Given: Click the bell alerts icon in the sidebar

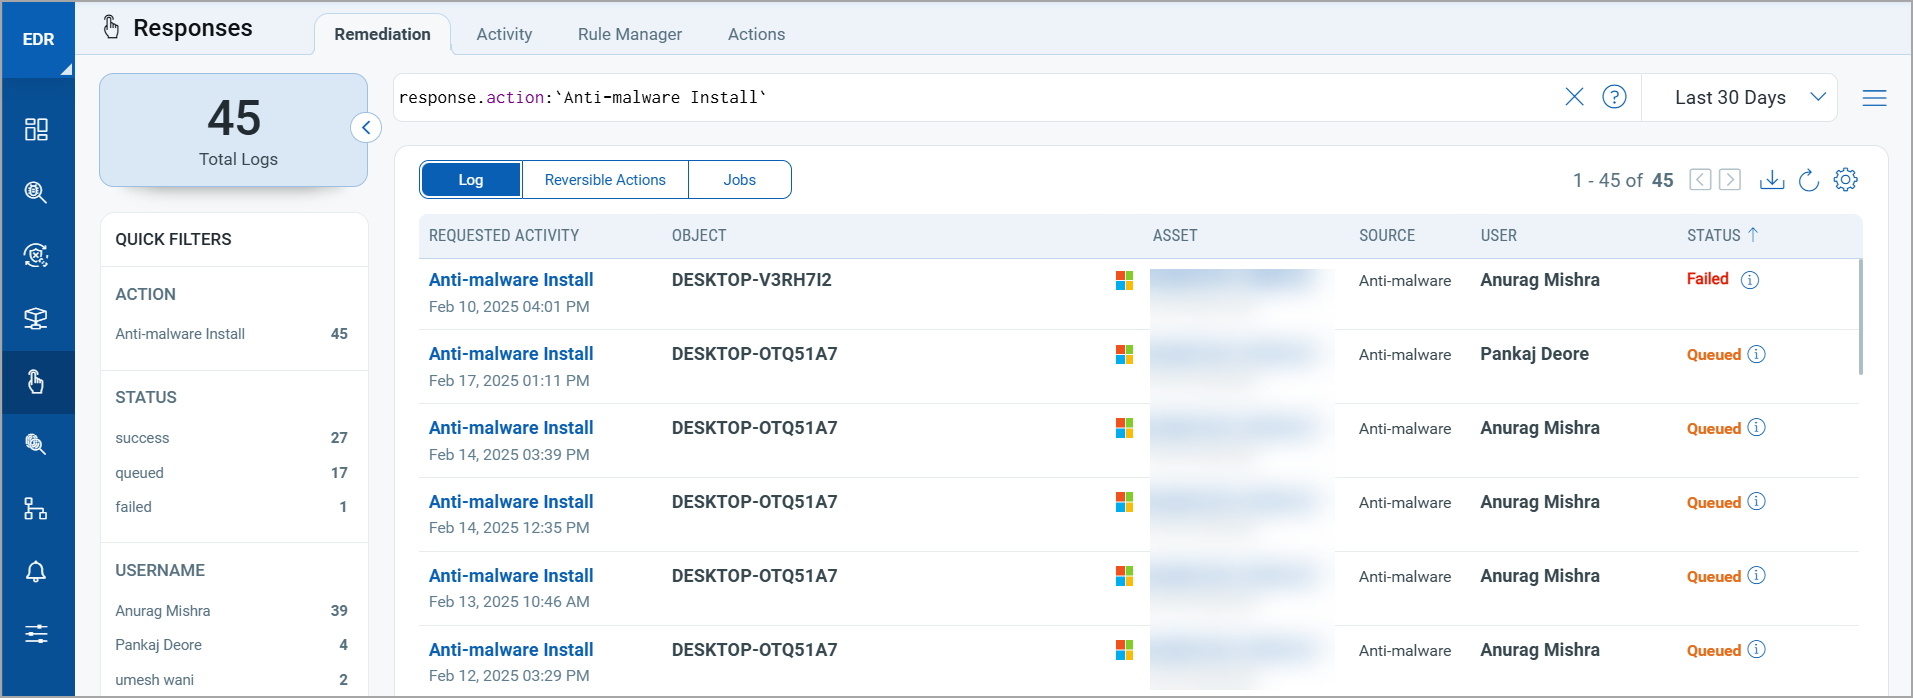Looking at the screenshot, I should (36, 571).
